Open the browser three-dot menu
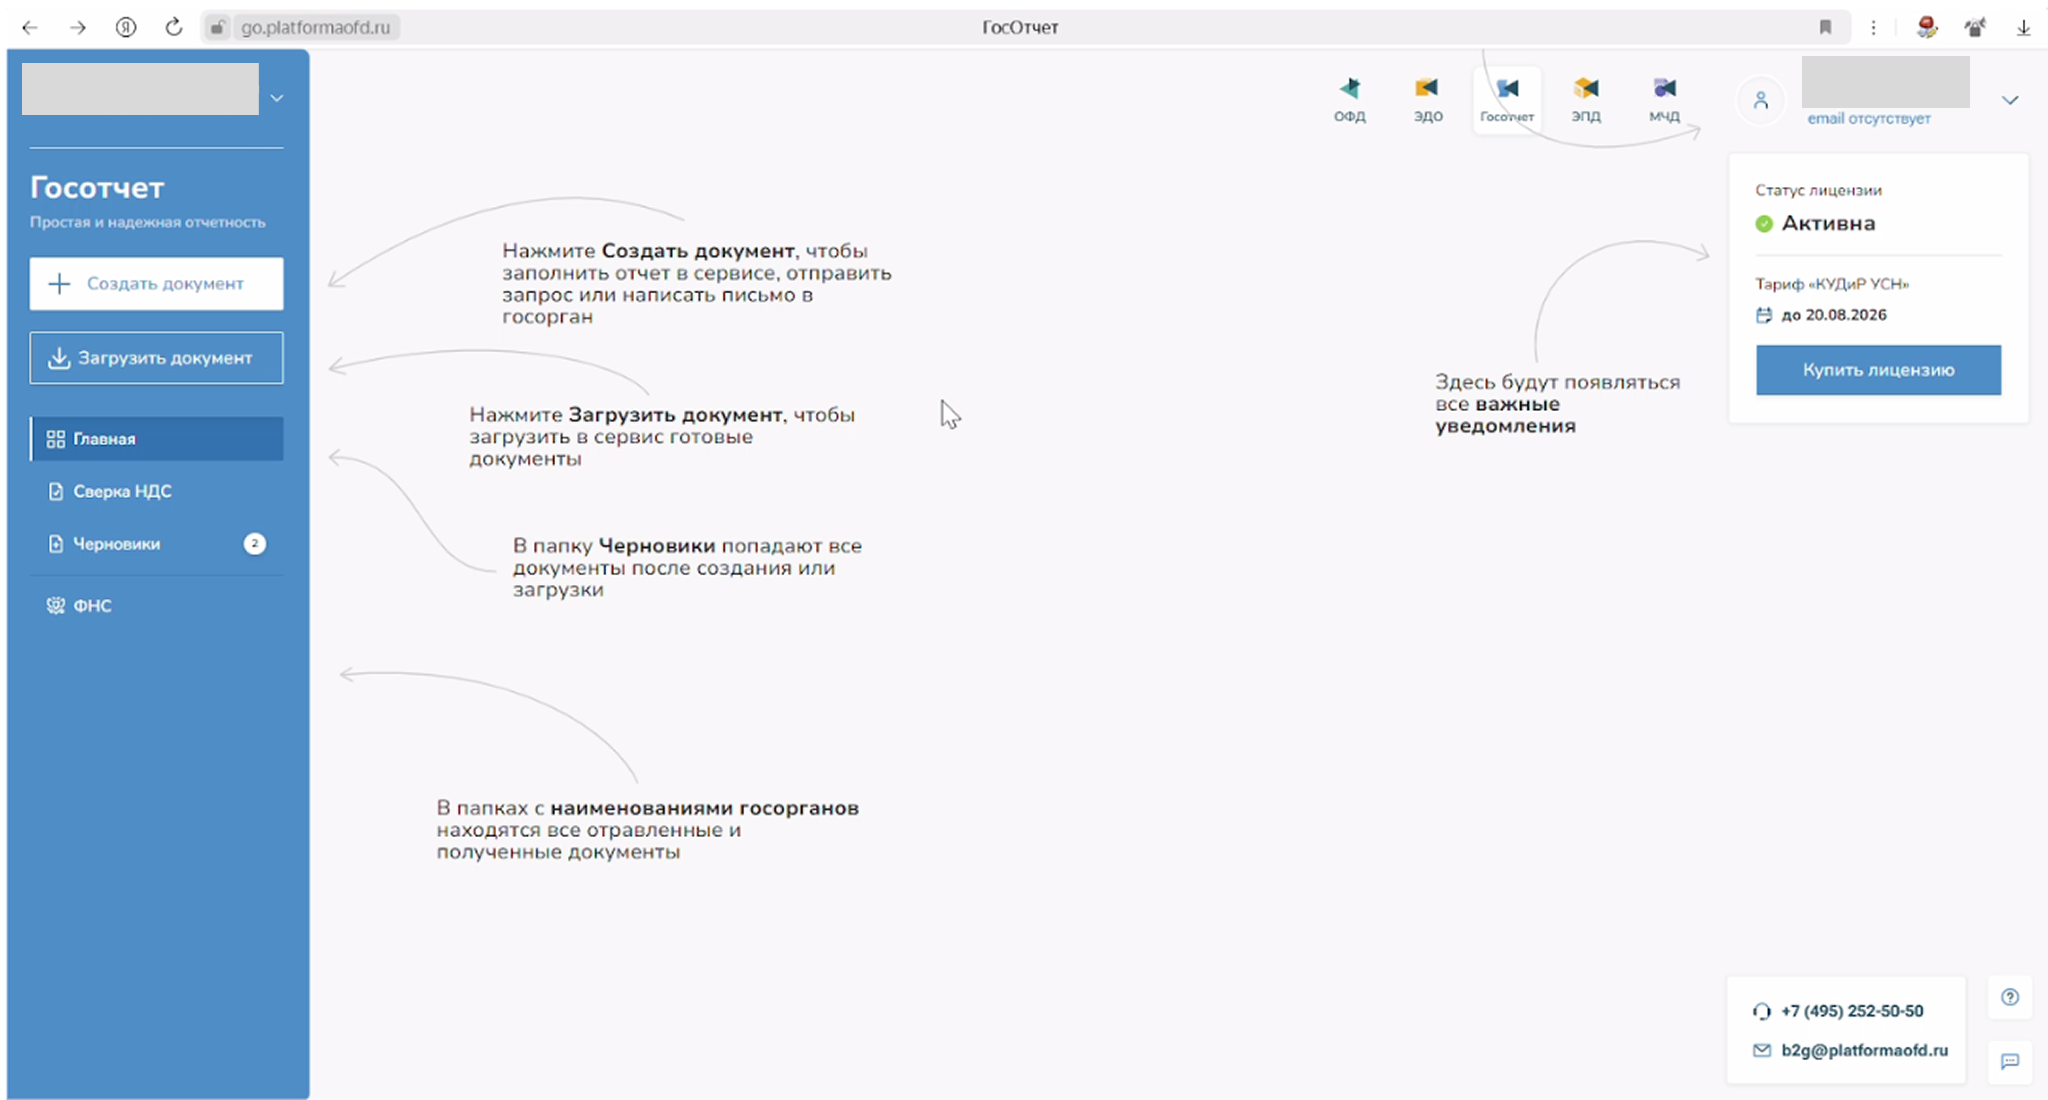Screen dimensions: 2048x1100 [1873, 27]
